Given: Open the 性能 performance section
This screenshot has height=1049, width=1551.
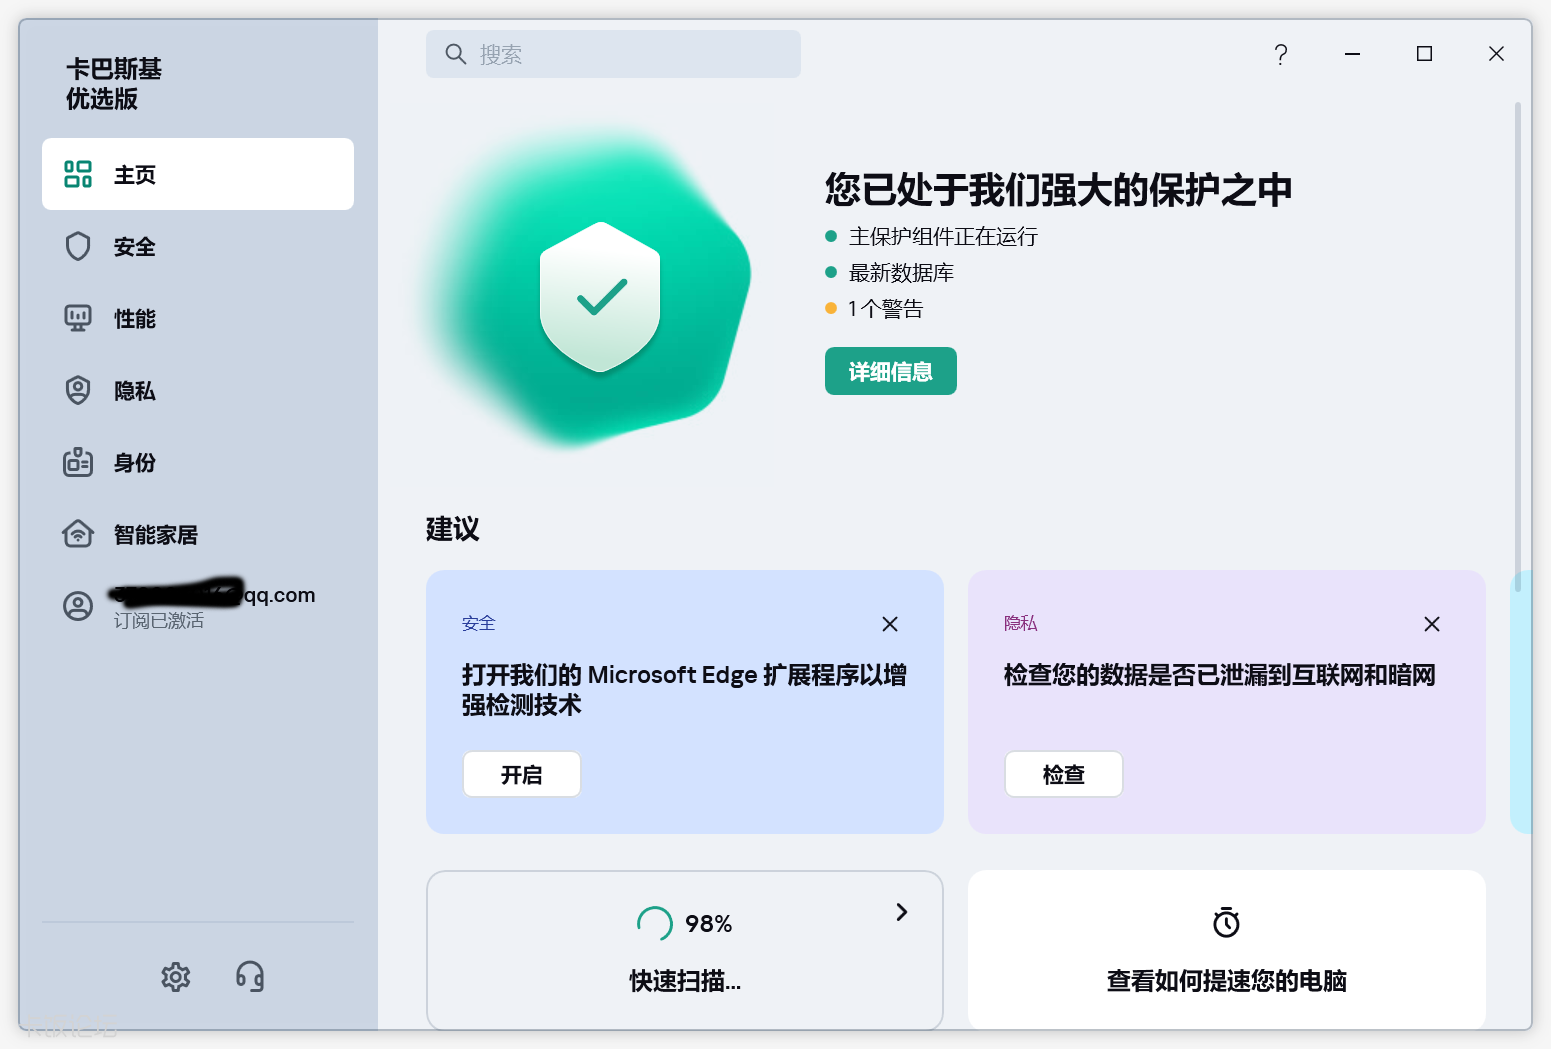Looking at the screenshot, I should tap(198, 319).
